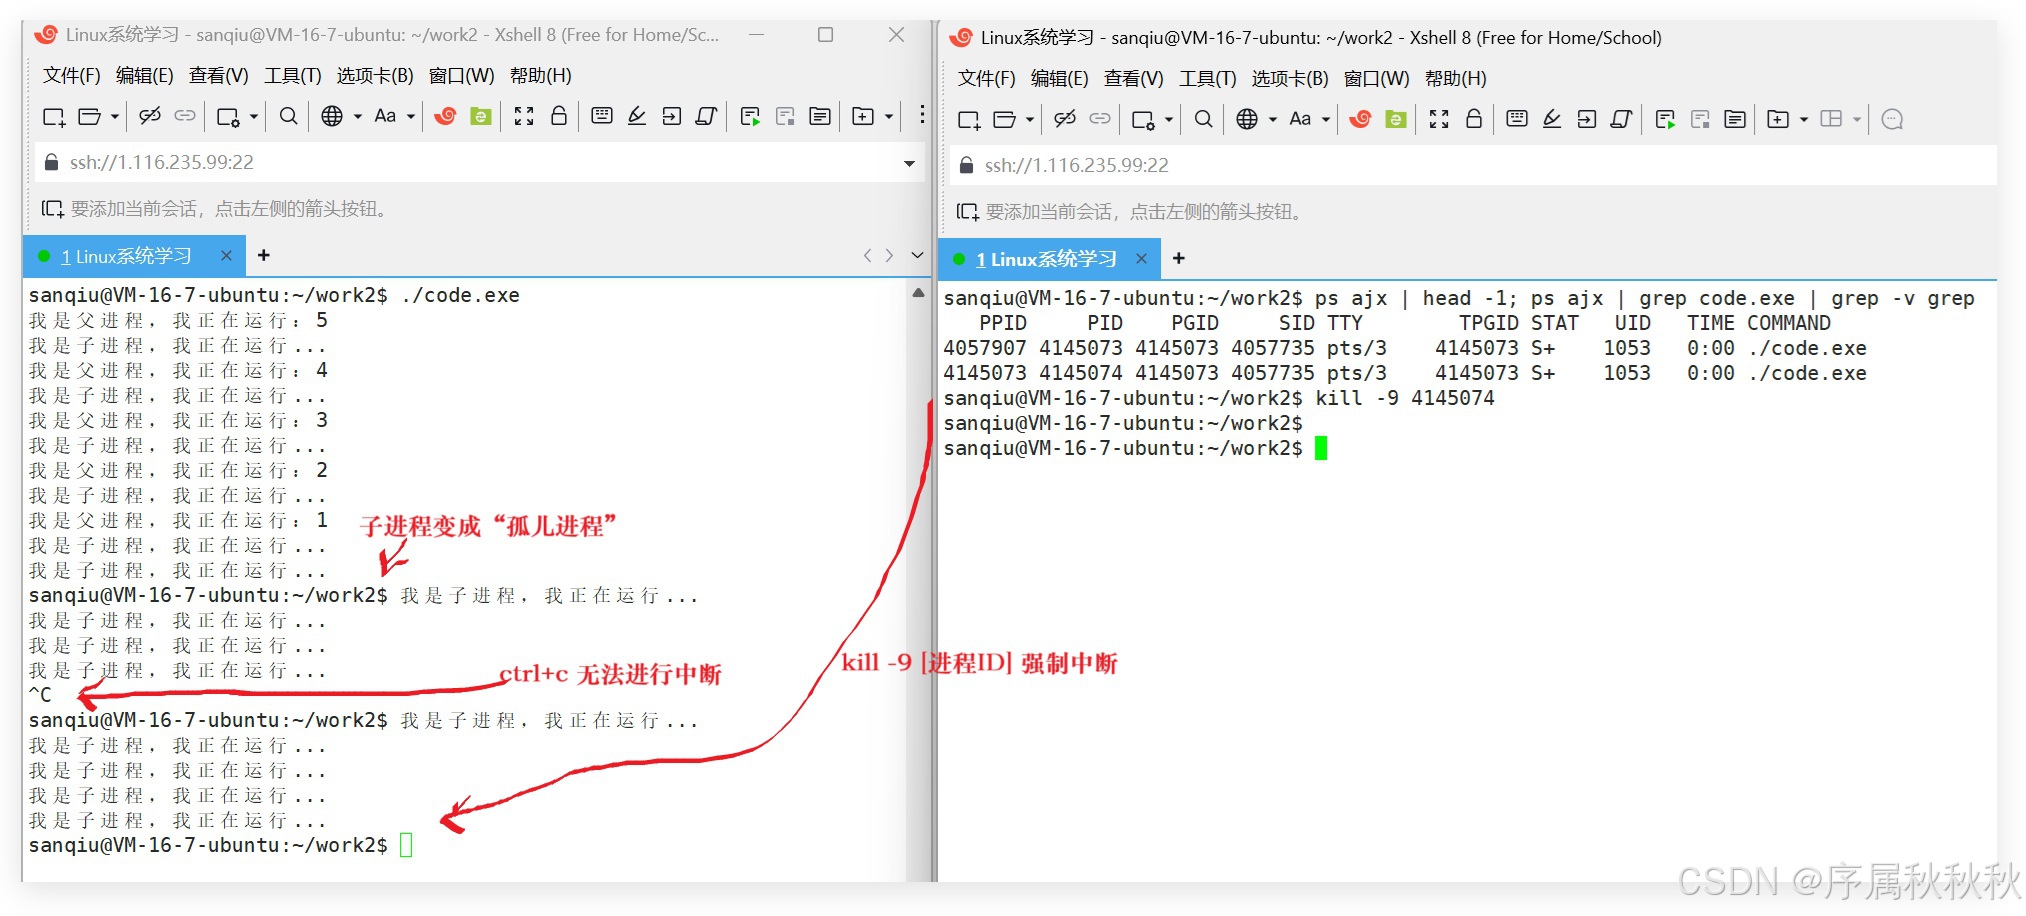Click next tab arrow in left window
This screenshot has height=916, width=2026.
[889, 255]
